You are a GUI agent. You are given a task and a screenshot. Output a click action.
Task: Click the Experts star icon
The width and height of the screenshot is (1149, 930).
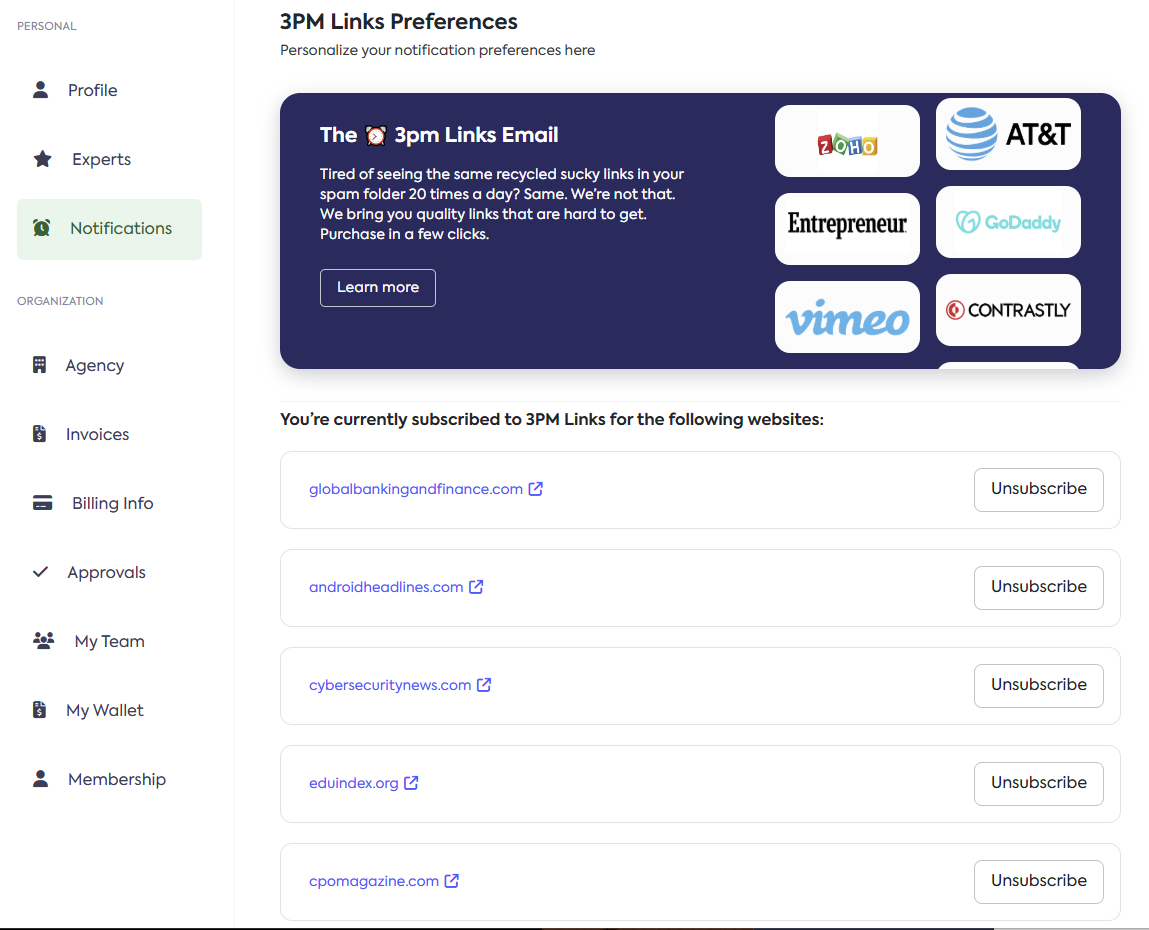coord(43,159)
